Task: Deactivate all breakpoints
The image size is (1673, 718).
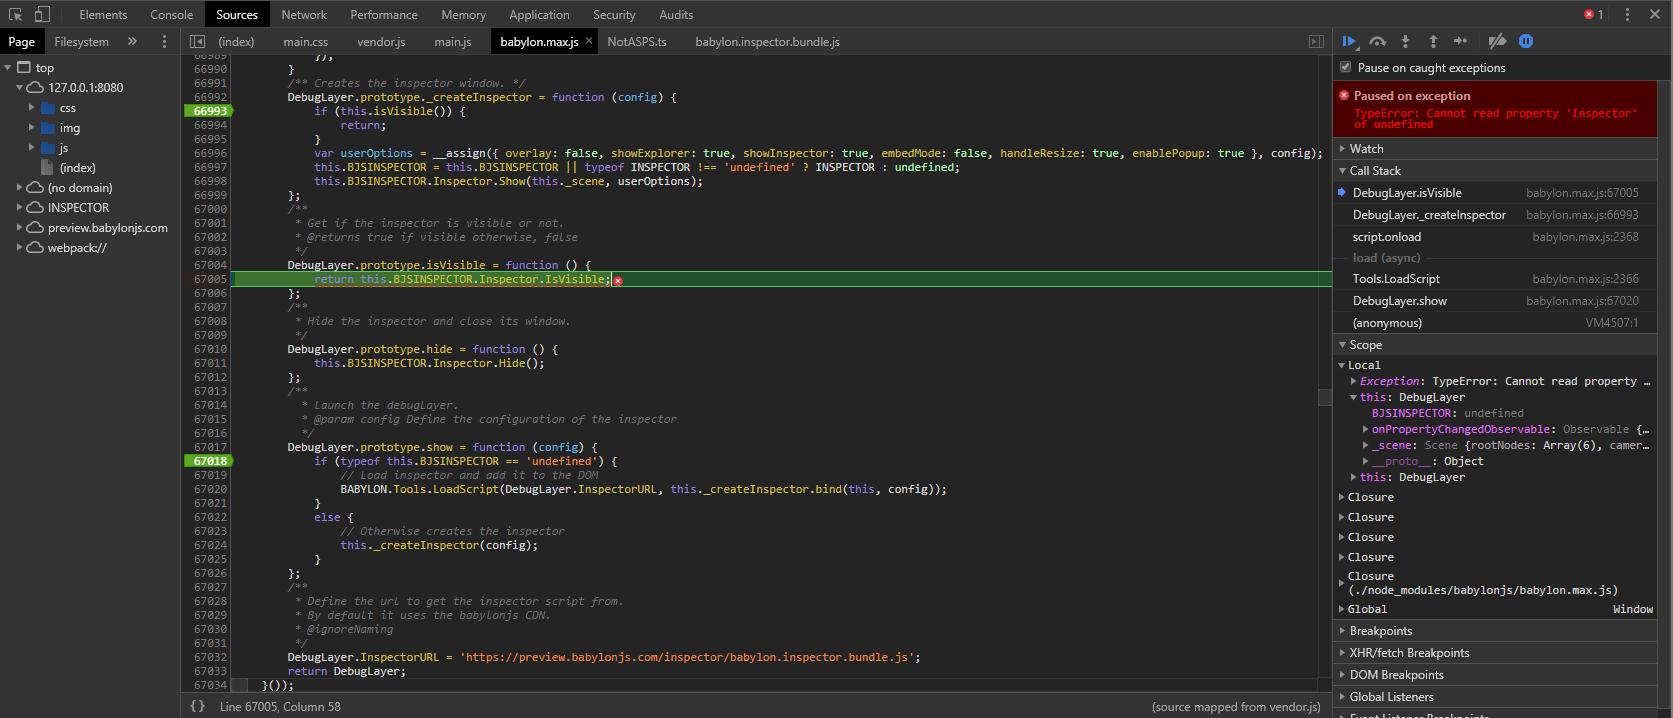Action: (1497, 41)
